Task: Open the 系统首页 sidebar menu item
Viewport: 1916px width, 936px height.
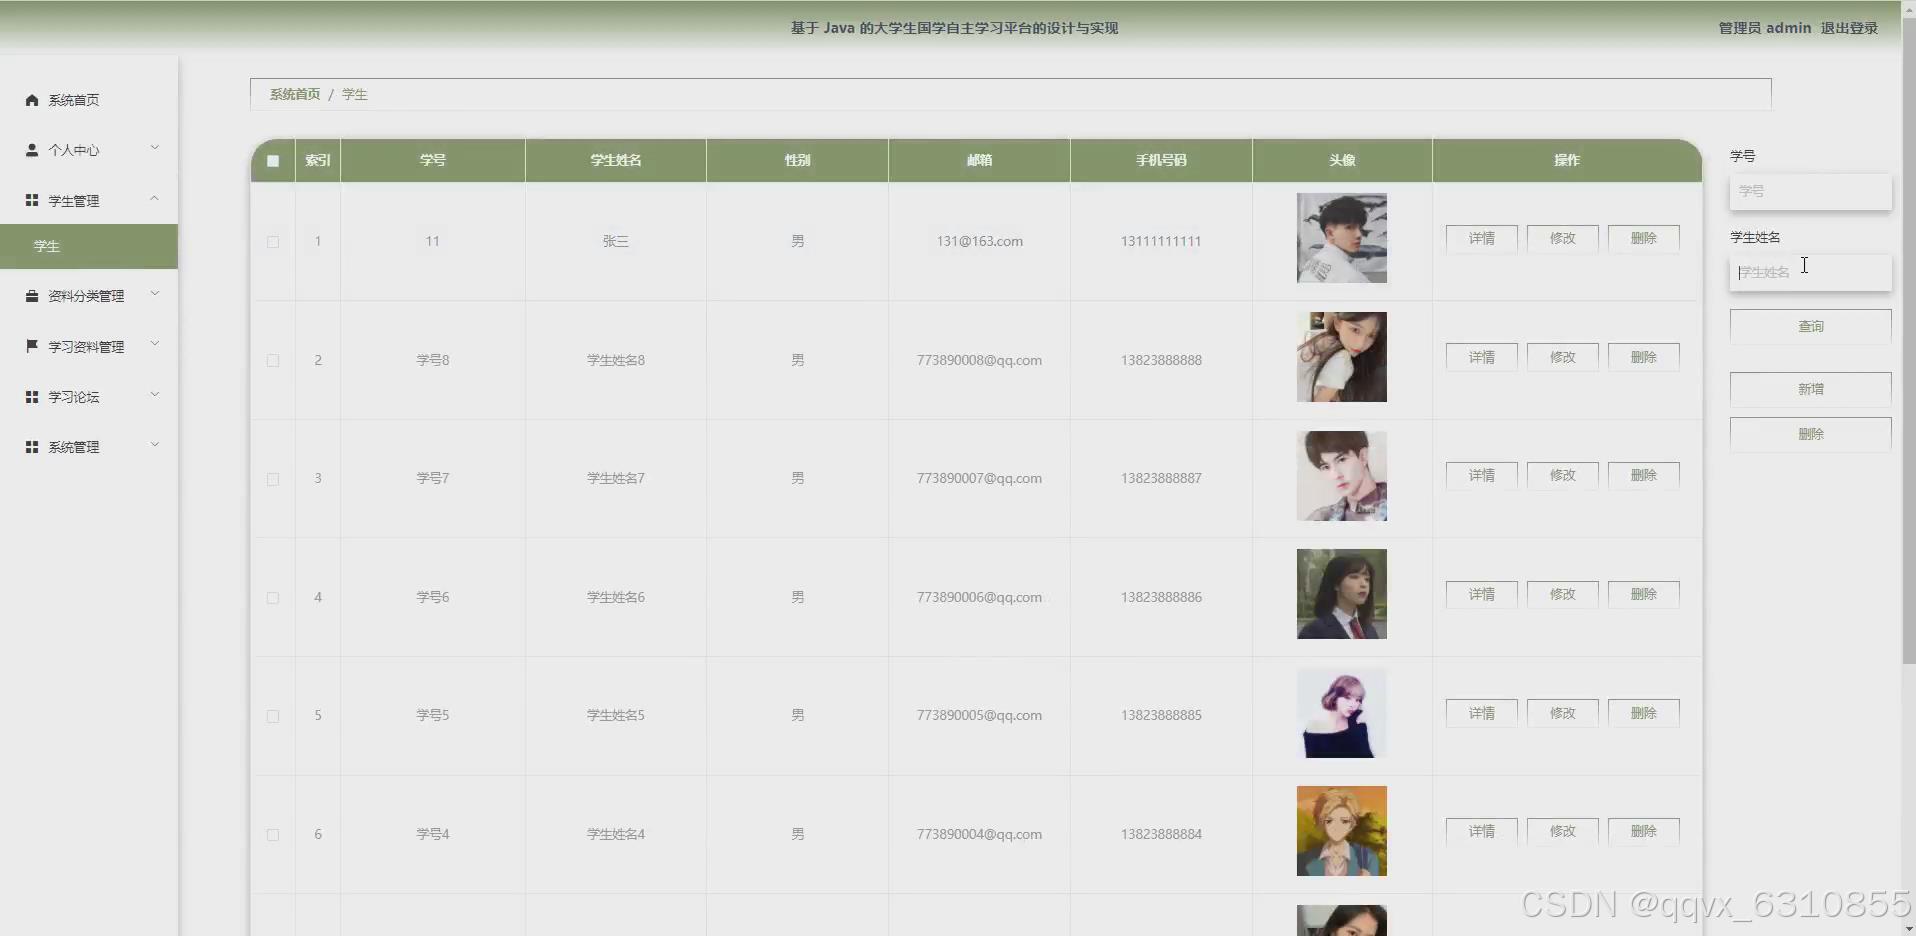Action: pos(89,100)
